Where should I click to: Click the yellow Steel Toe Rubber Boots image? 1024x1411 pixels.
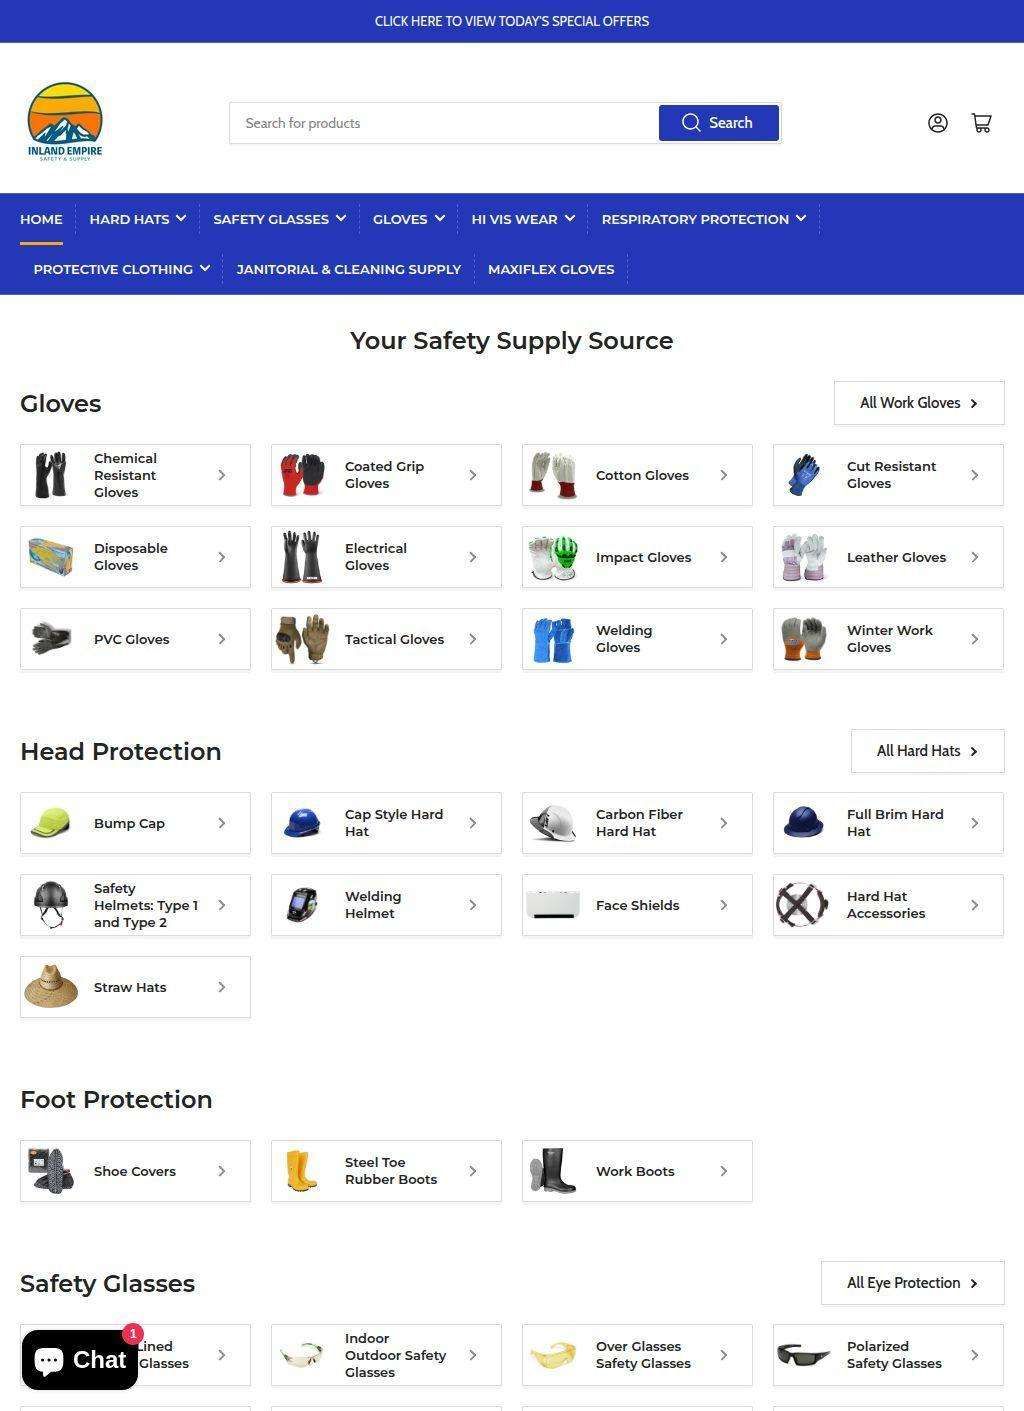[302, 1171]
